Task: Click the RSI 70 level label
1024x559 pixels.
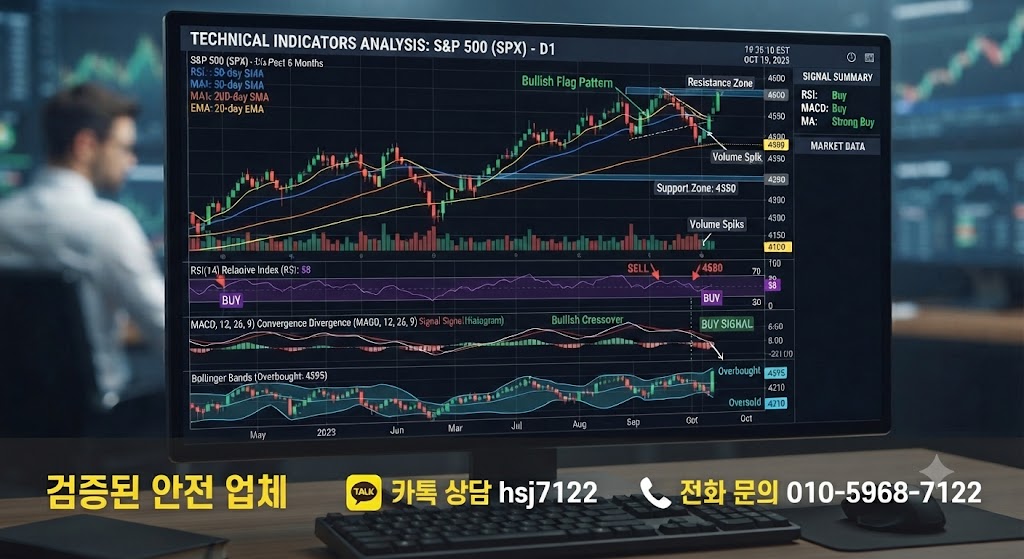Action: 756,271
